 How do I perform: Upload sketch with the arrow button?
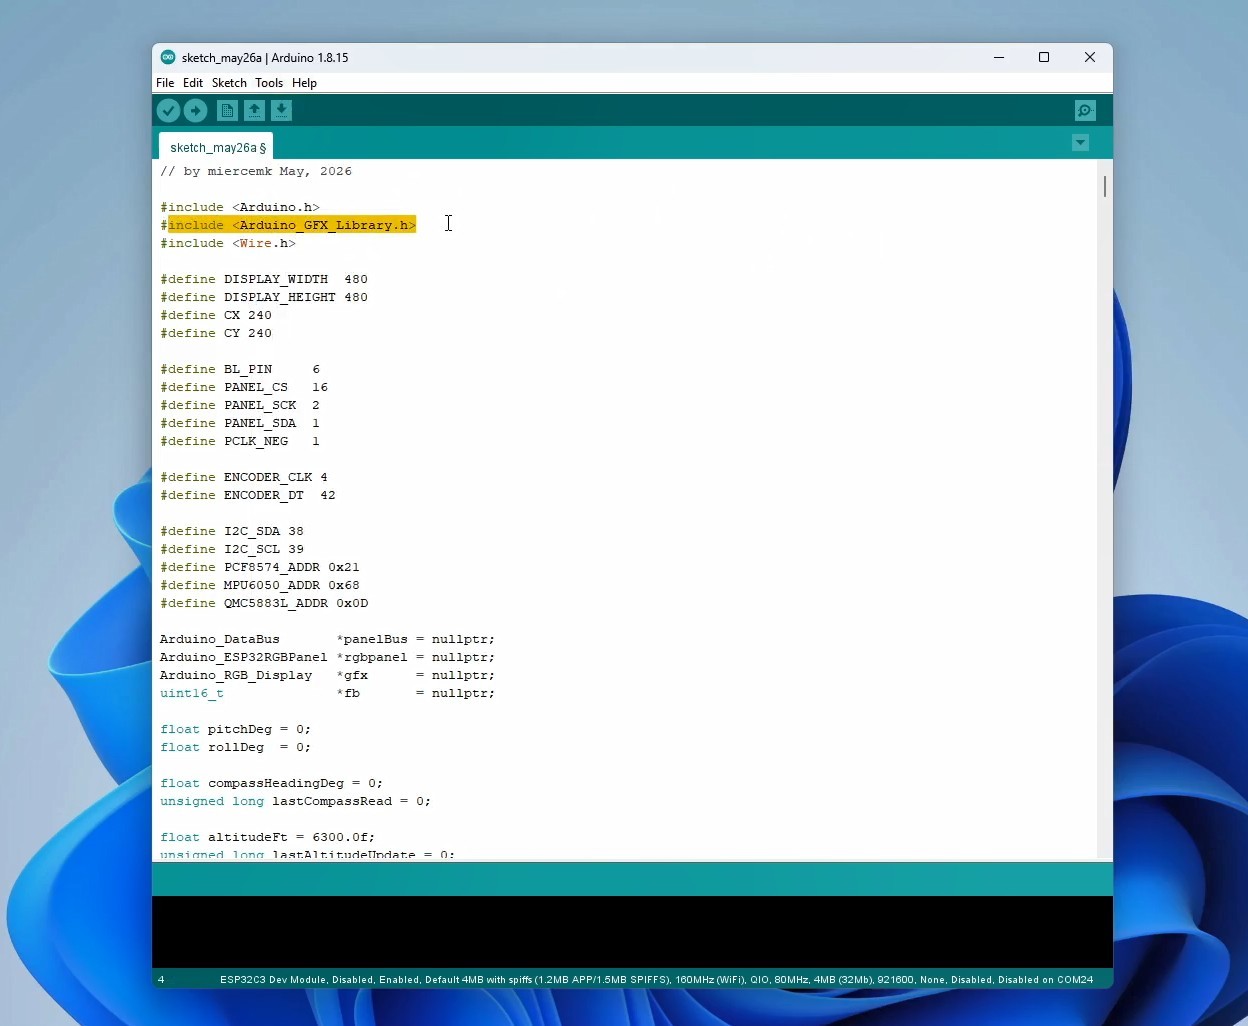point(196,111)
